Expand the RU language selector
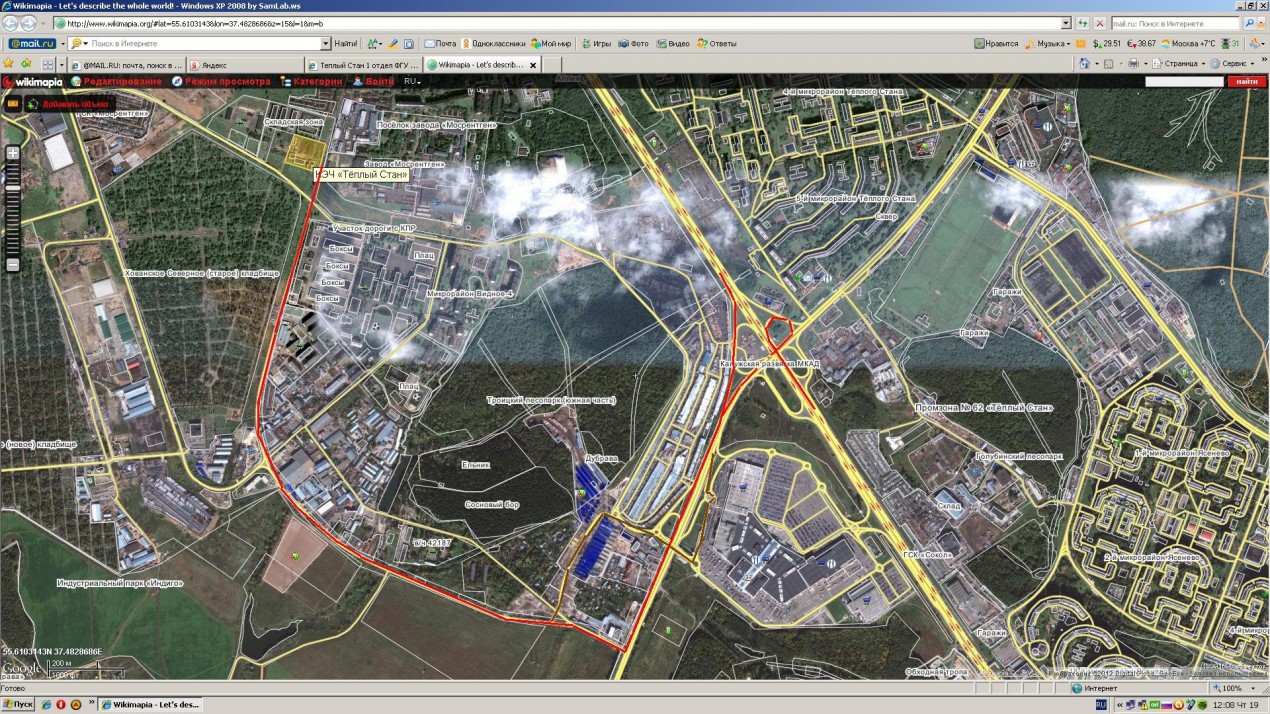Viewport: 1270px width, 714px height. coord(412,81)
